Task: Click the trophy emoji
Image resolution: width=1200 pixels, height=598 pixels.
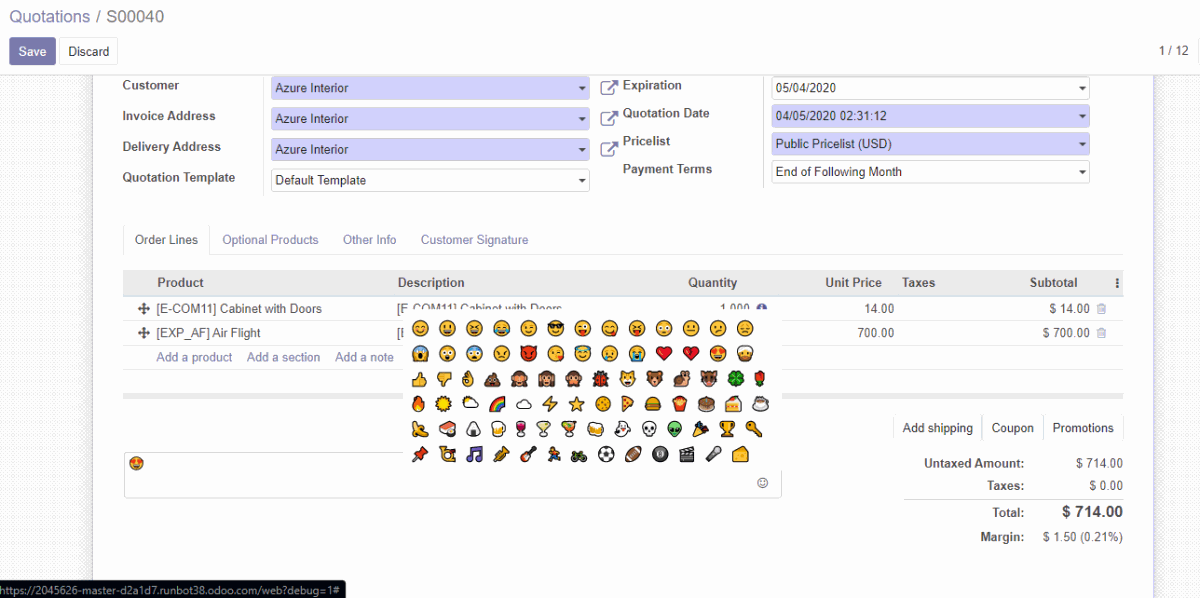Action: (x=727, y=429)
